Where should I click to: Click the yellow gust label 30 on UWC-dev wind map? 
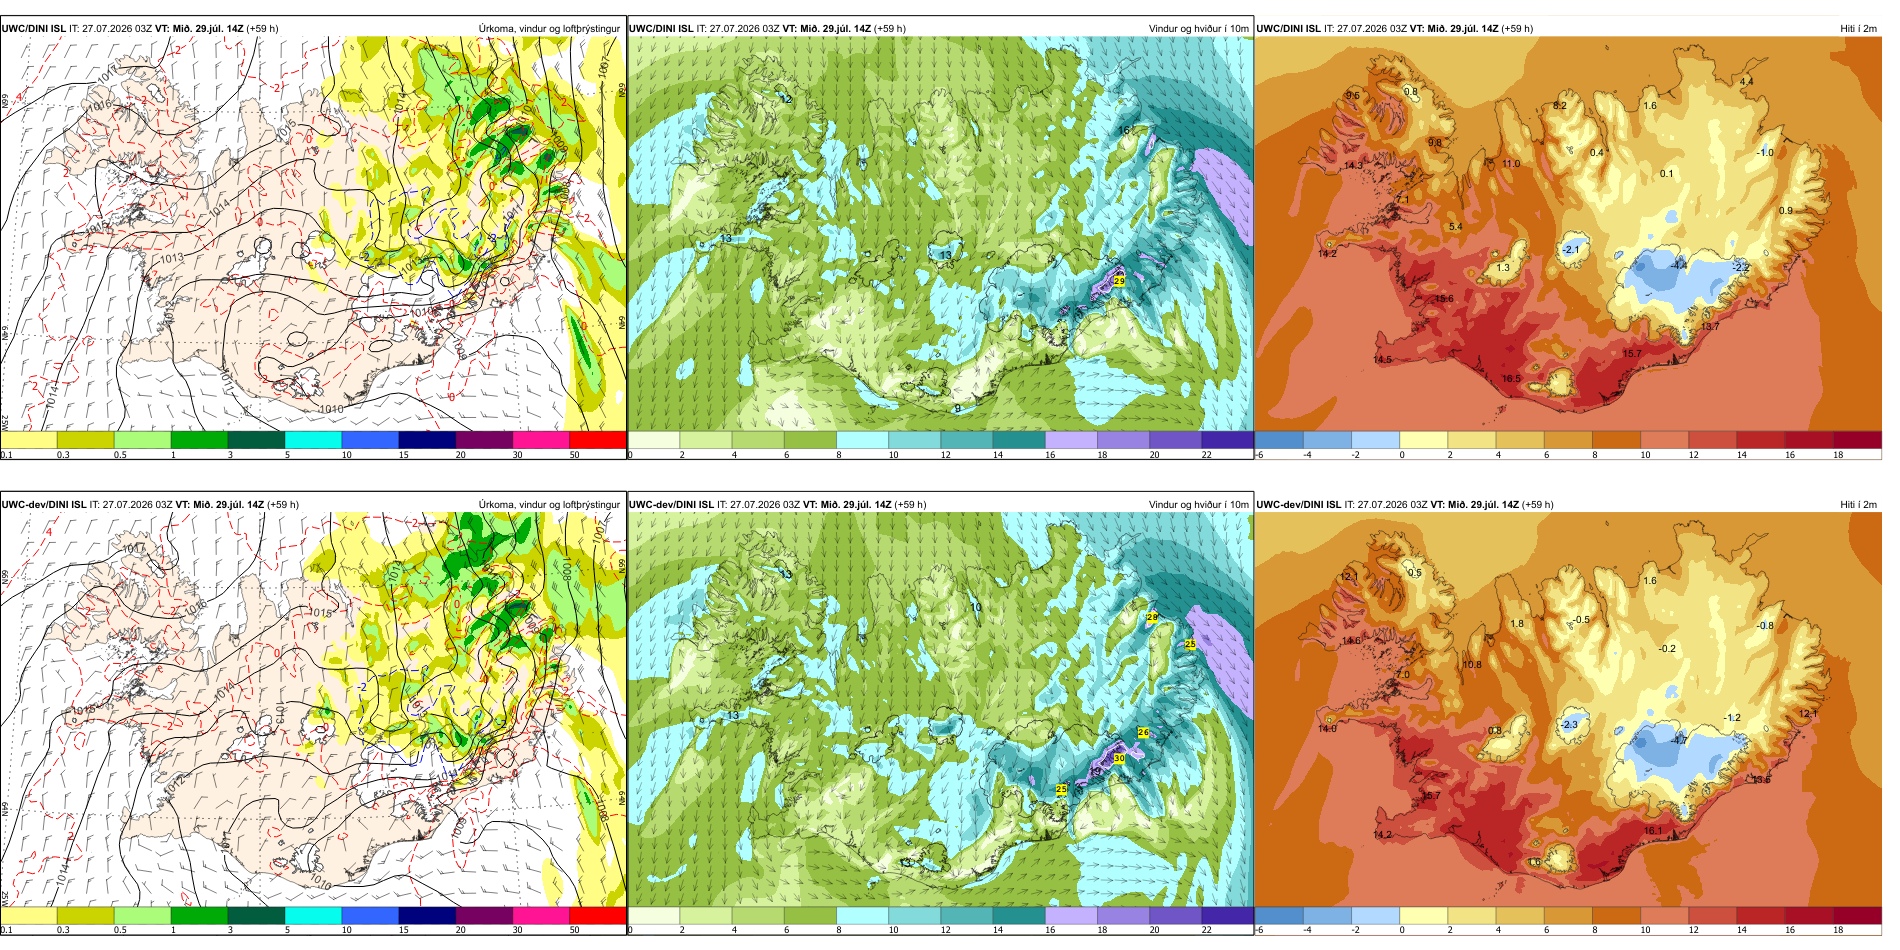[x=1119, y=759]
